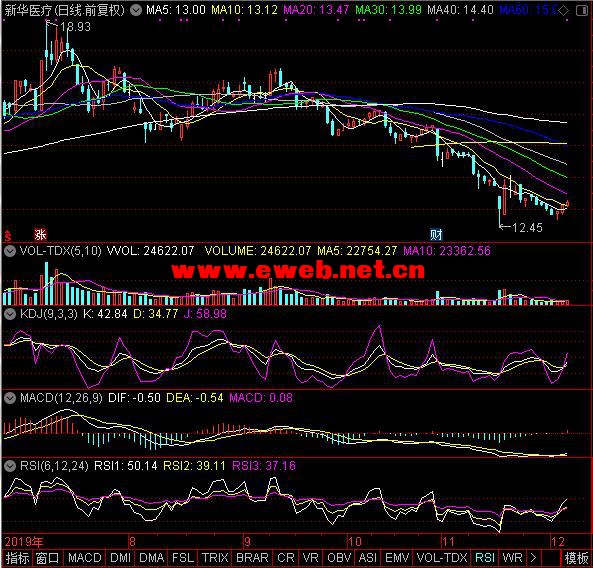Click the month 12 marker on time axis

click(x=557, y=542)
